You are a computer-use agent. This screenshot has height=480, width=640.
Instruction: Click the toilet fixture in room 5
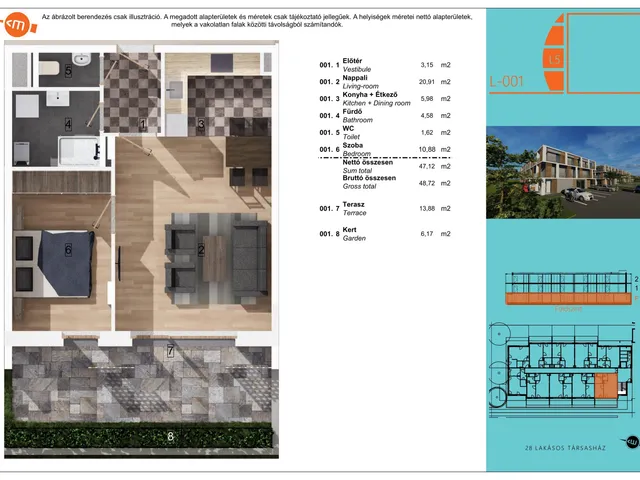pyautogui.click(x=49, y=68)
